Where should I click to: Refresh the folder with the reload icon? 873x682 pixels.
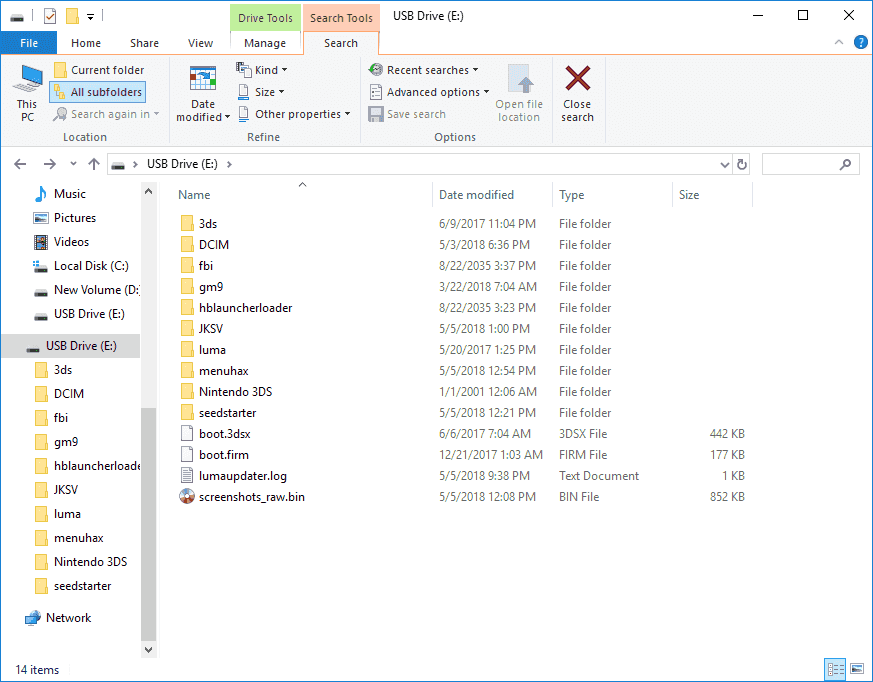click(742, 165)
